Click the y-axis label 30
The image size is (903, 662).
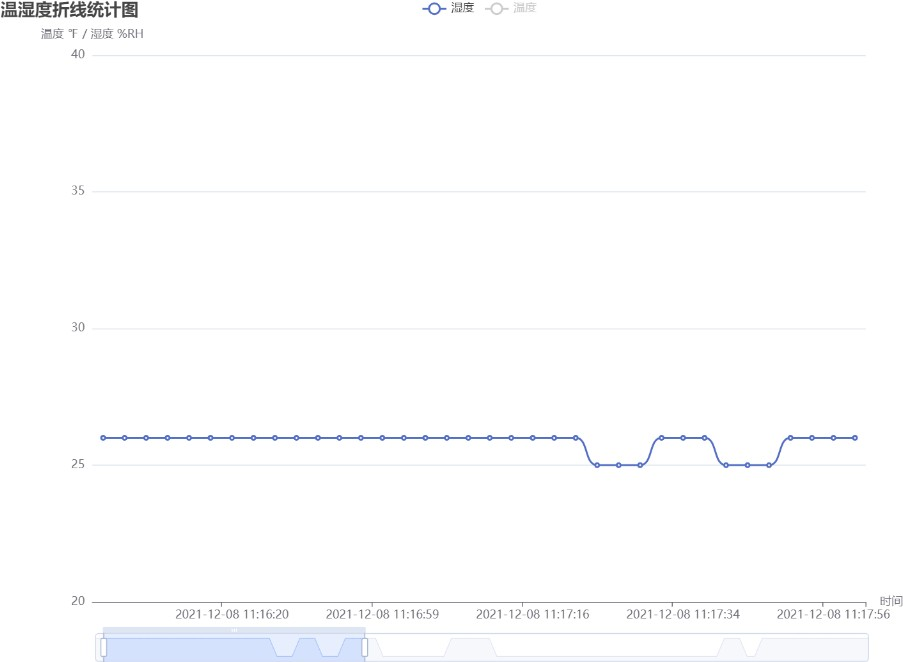[78, 328]
